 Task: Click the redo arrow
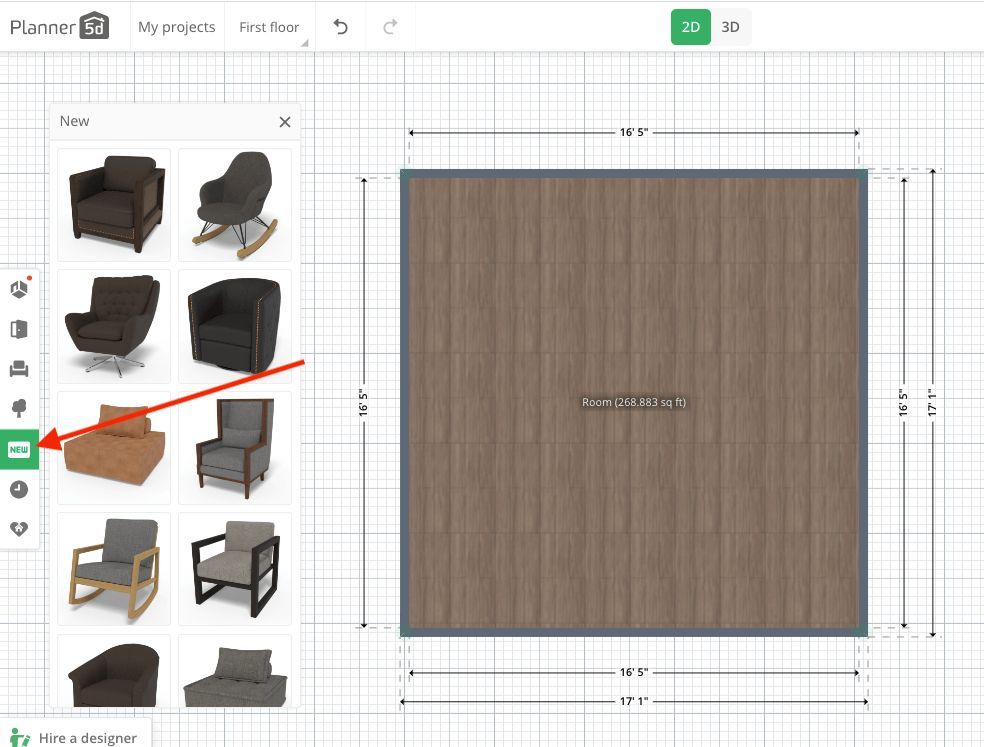[390, 27]
